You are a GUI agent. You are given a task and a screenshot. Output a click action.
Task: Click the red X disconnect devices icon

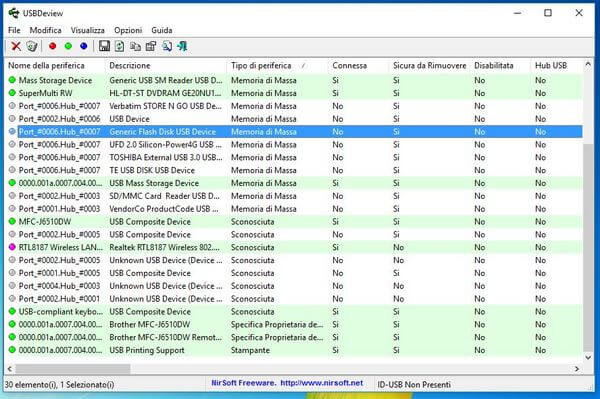pos(16,46)
